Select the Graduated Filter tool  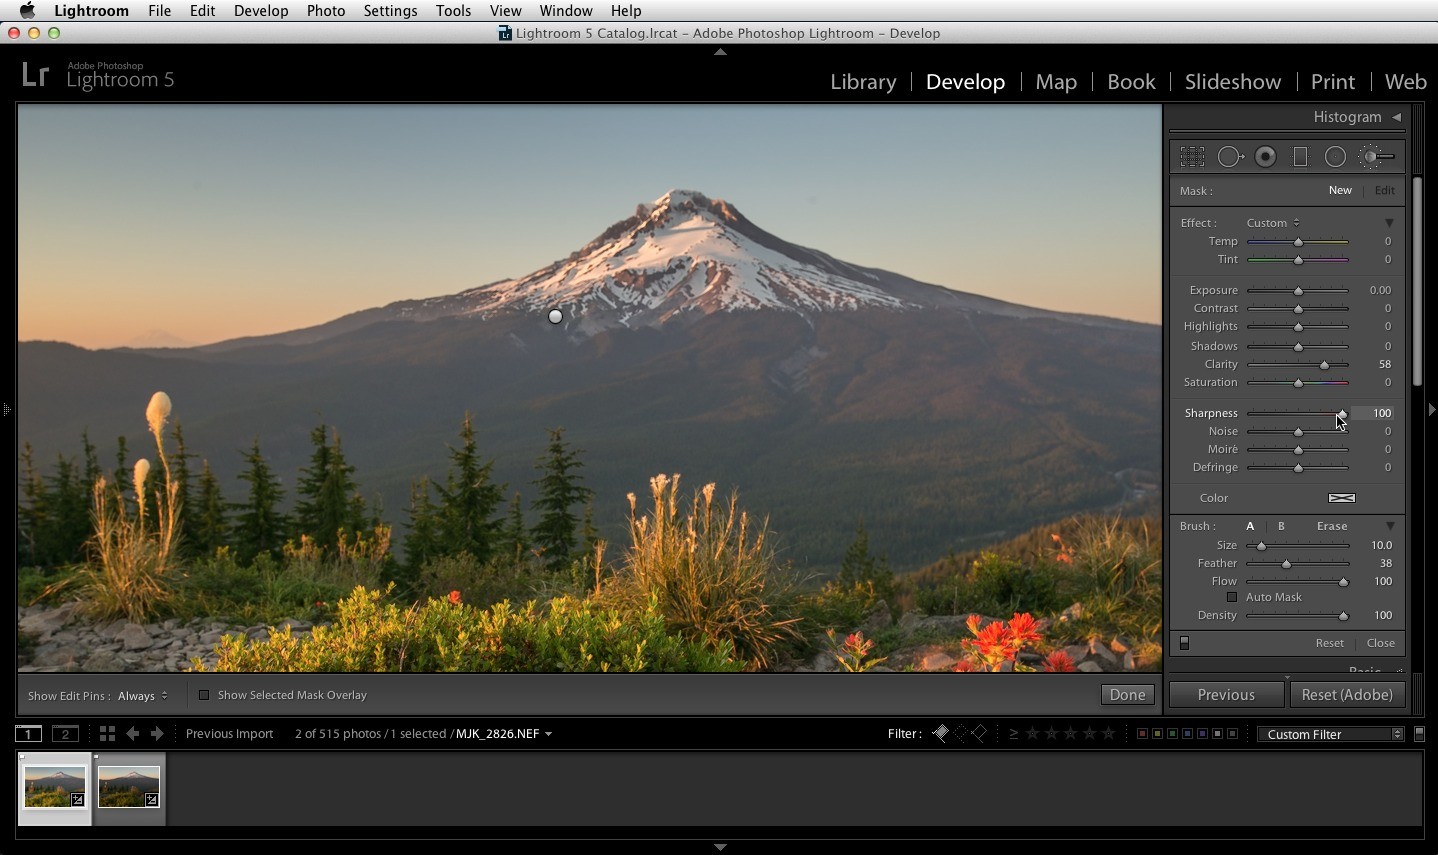pyautogui.click(x=1300, y=157)
